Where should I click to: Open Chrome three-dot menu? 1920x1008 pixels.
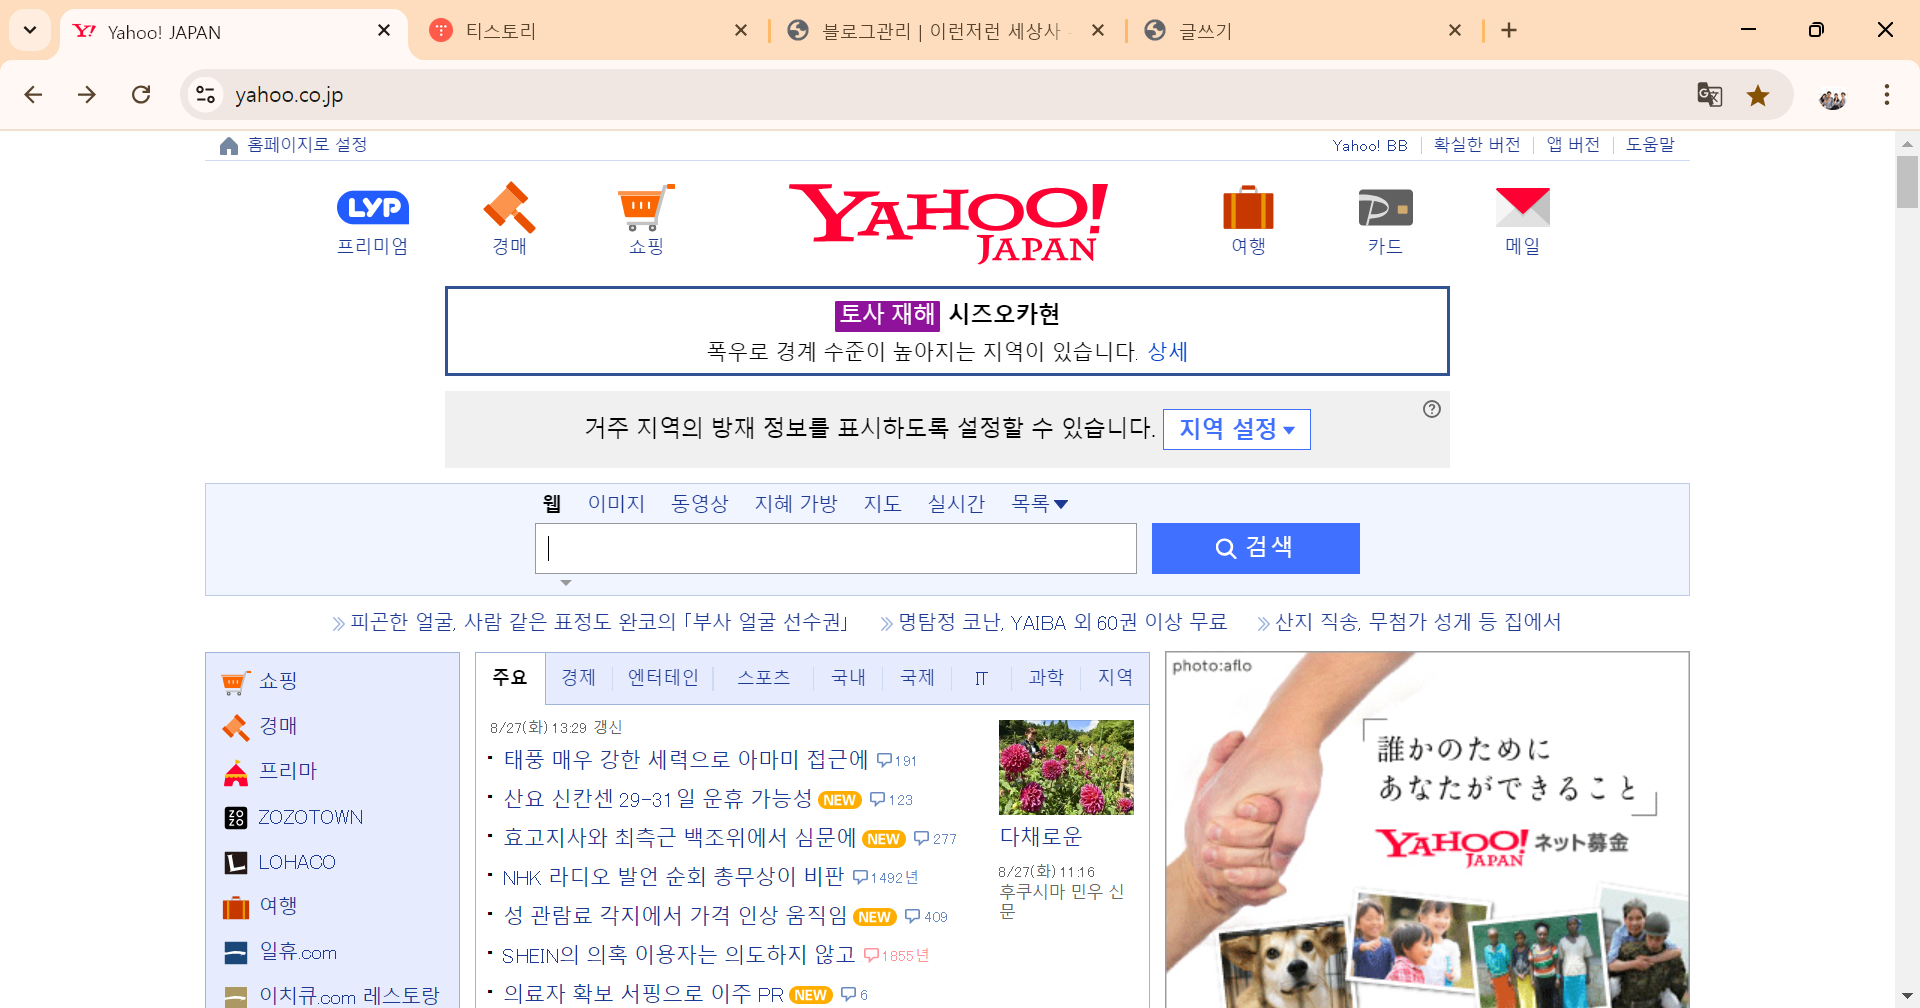[x=1886, y=95]
